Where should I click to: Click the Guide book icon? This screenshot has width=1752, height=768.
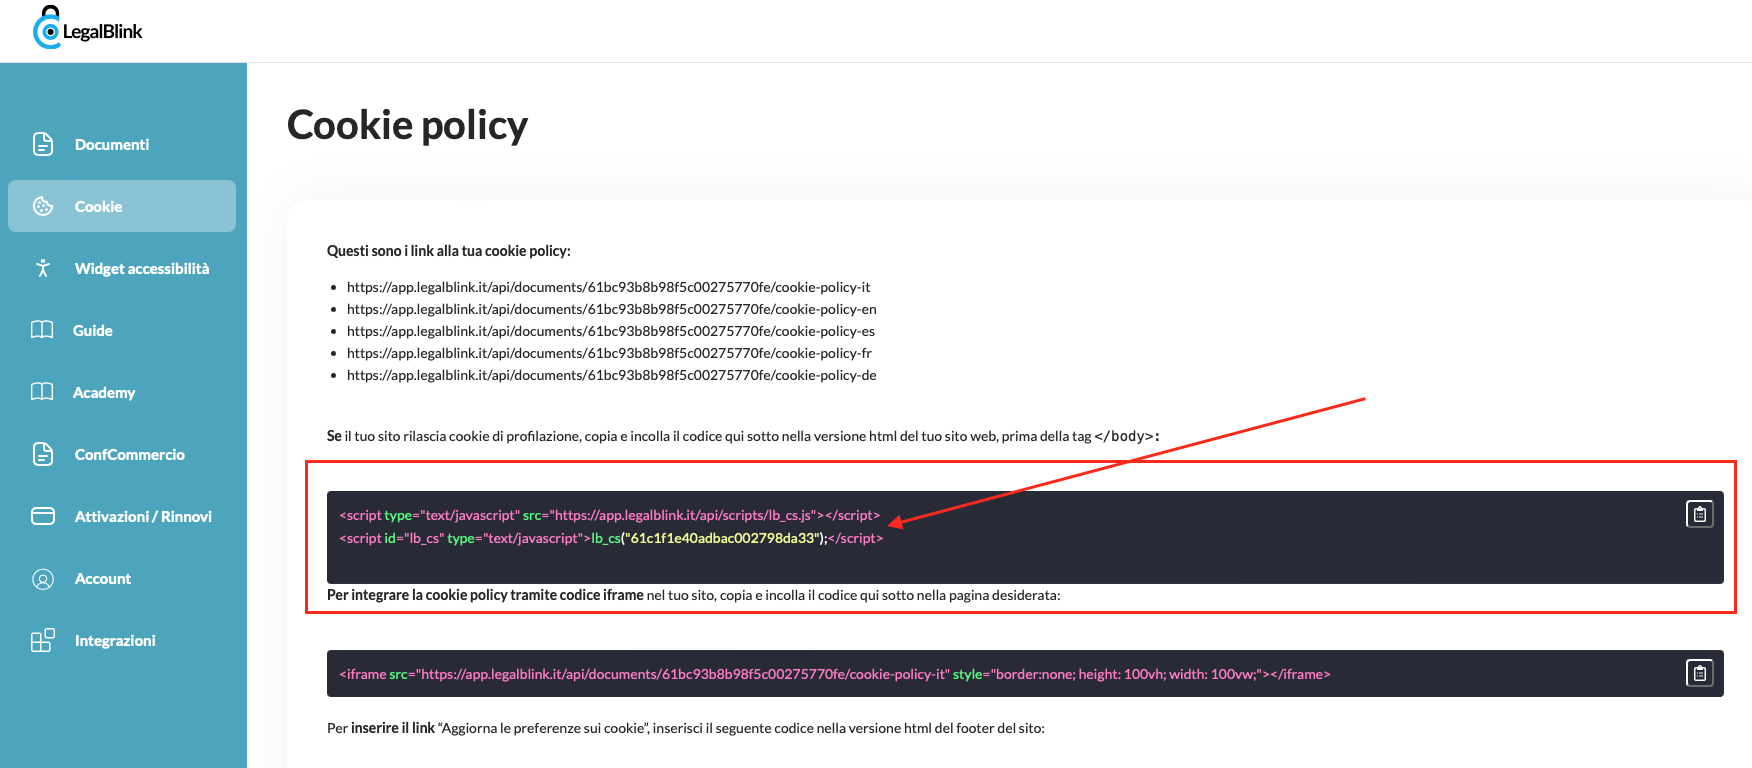click(x=42, y=330)
